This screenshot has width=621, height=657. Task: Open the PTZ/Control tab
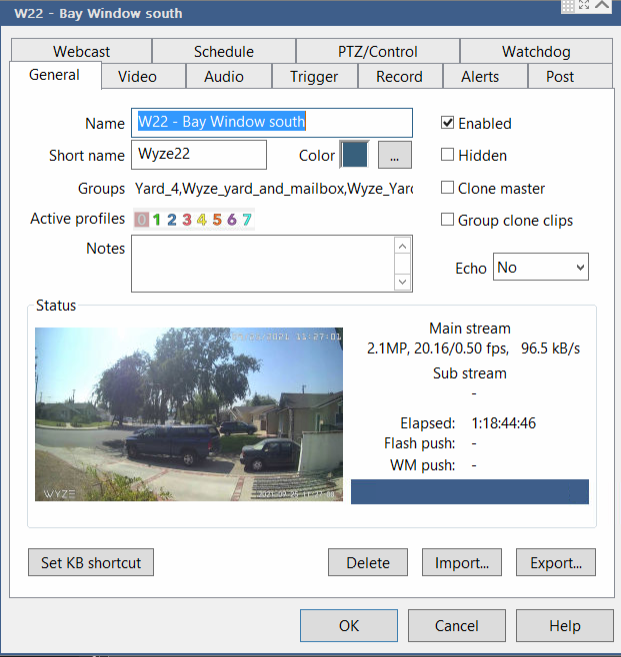378,52
